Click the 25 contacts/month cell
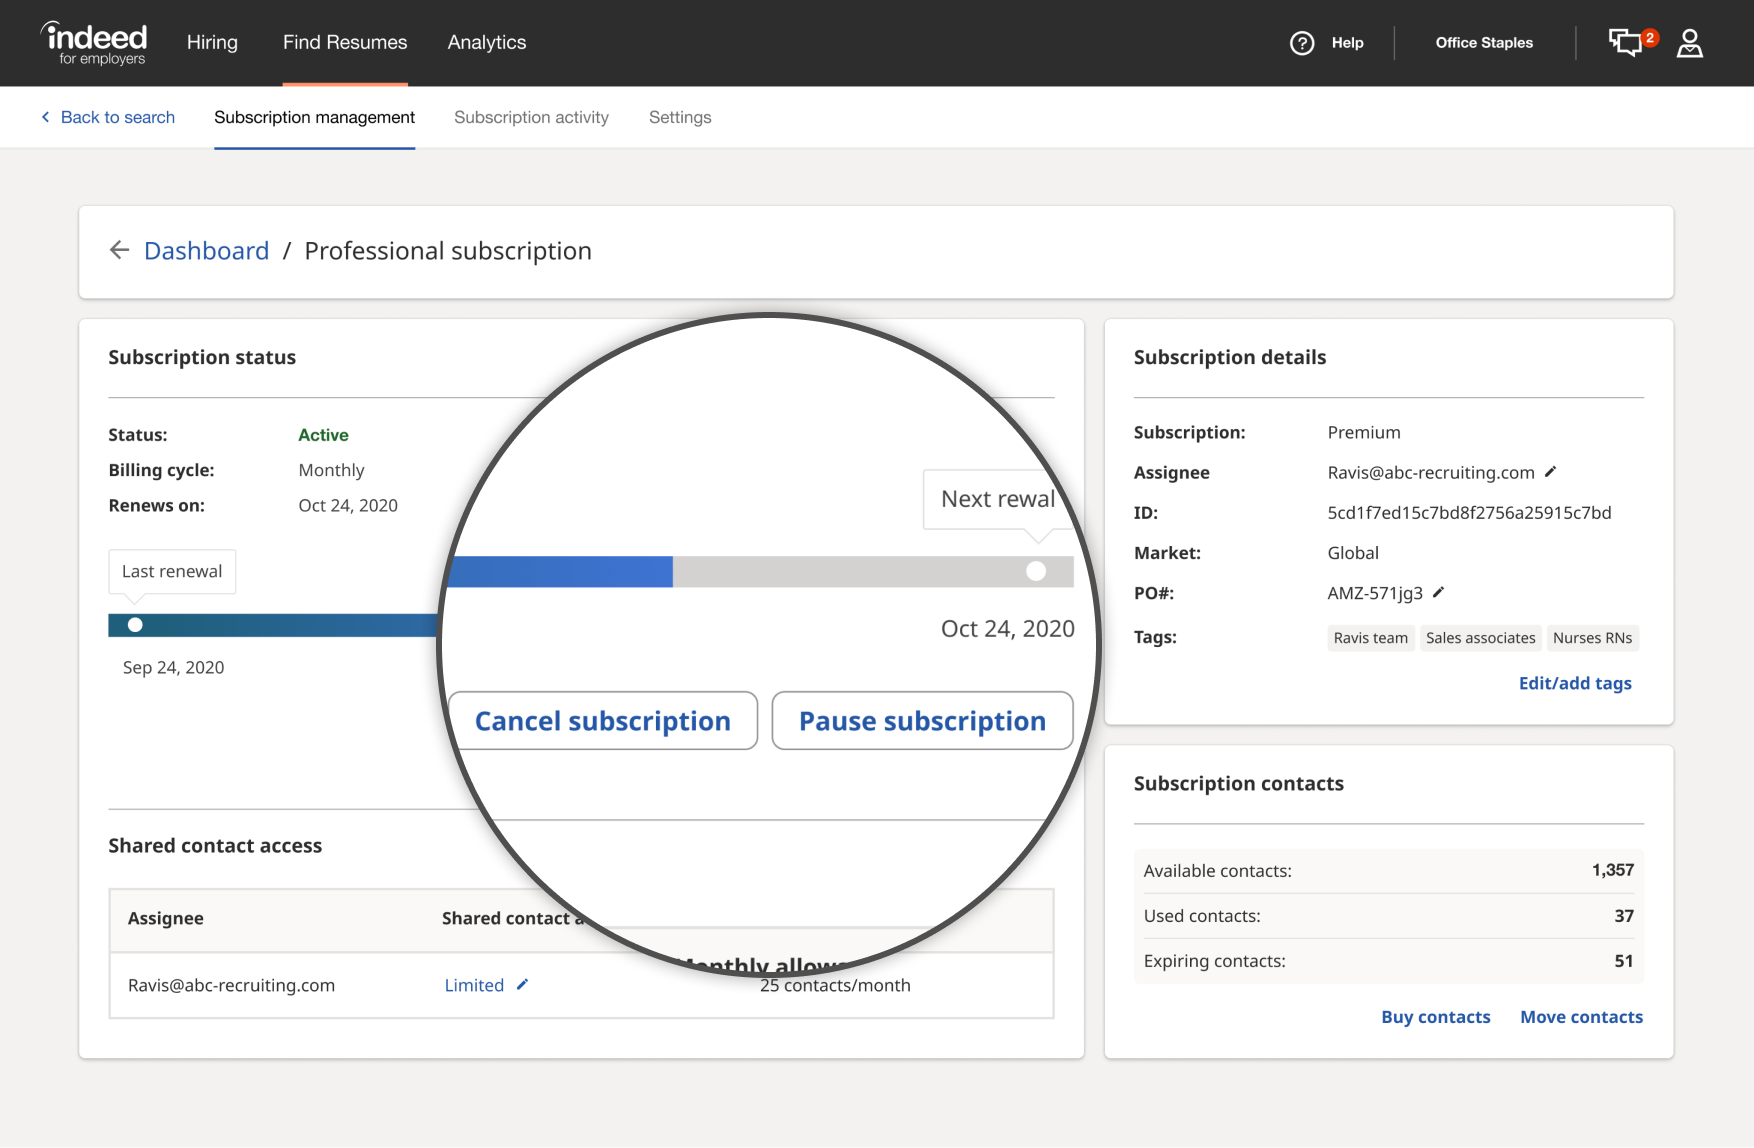Image resolution: width=1754 pixels, height=1148 pixels. (835, 986)
